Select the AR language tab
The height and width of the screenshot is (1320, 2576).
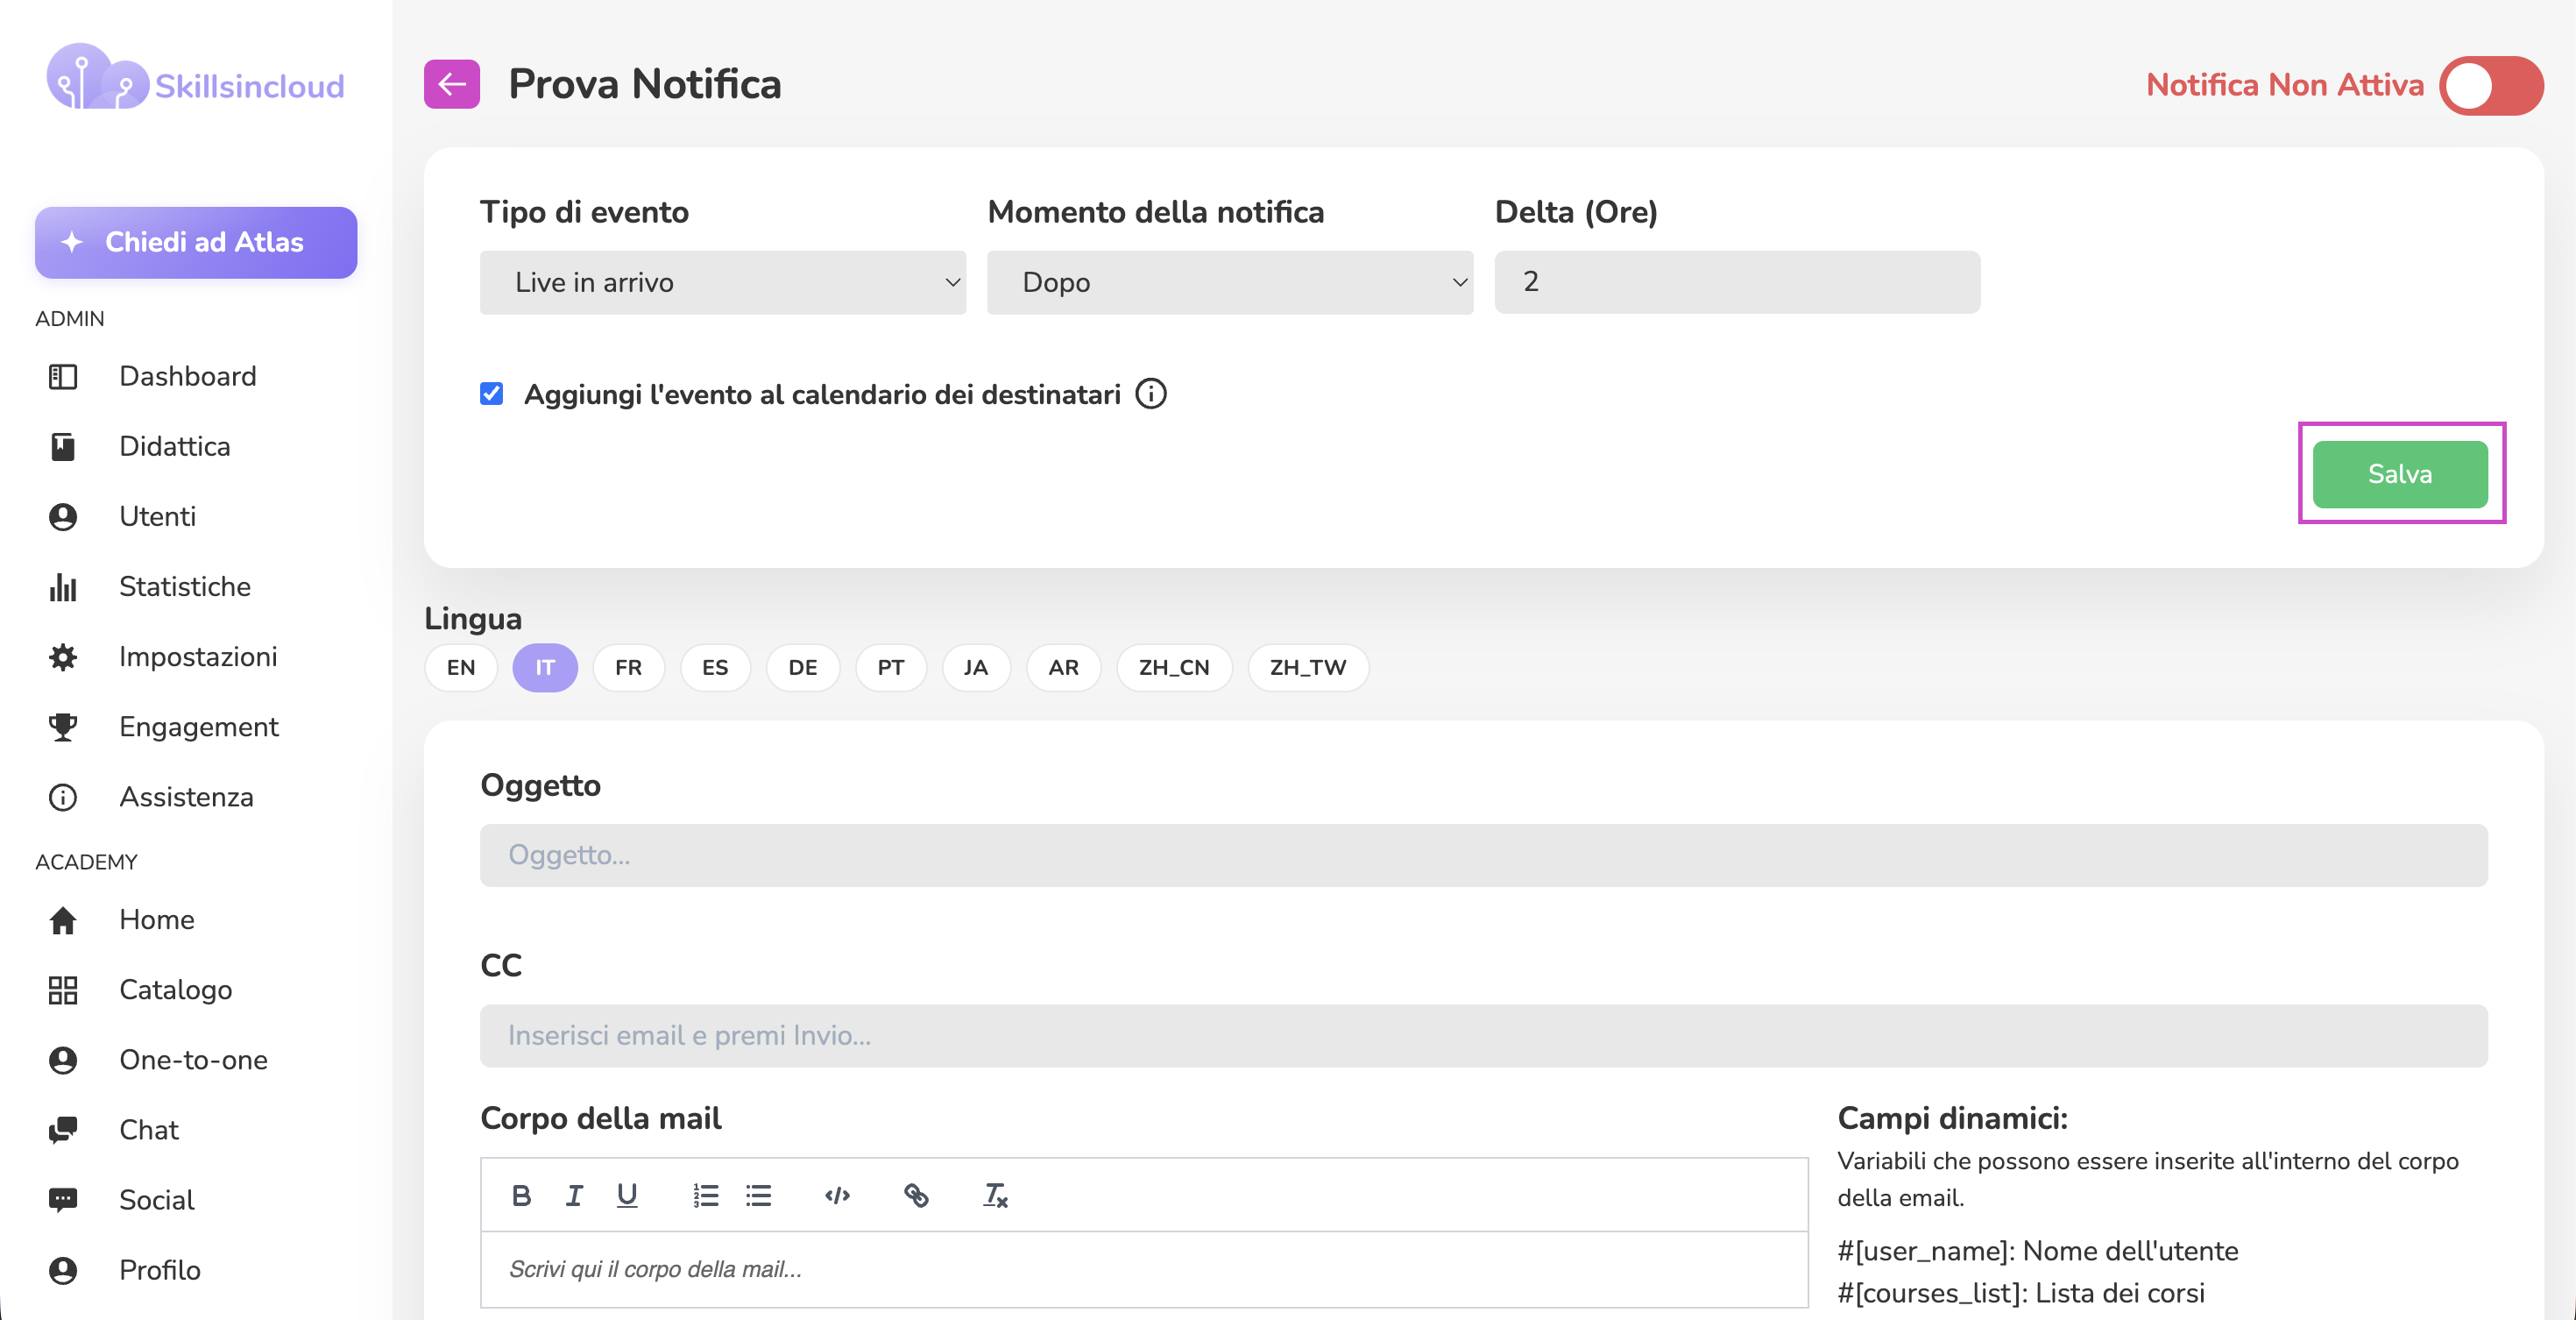click(1063, 667)
